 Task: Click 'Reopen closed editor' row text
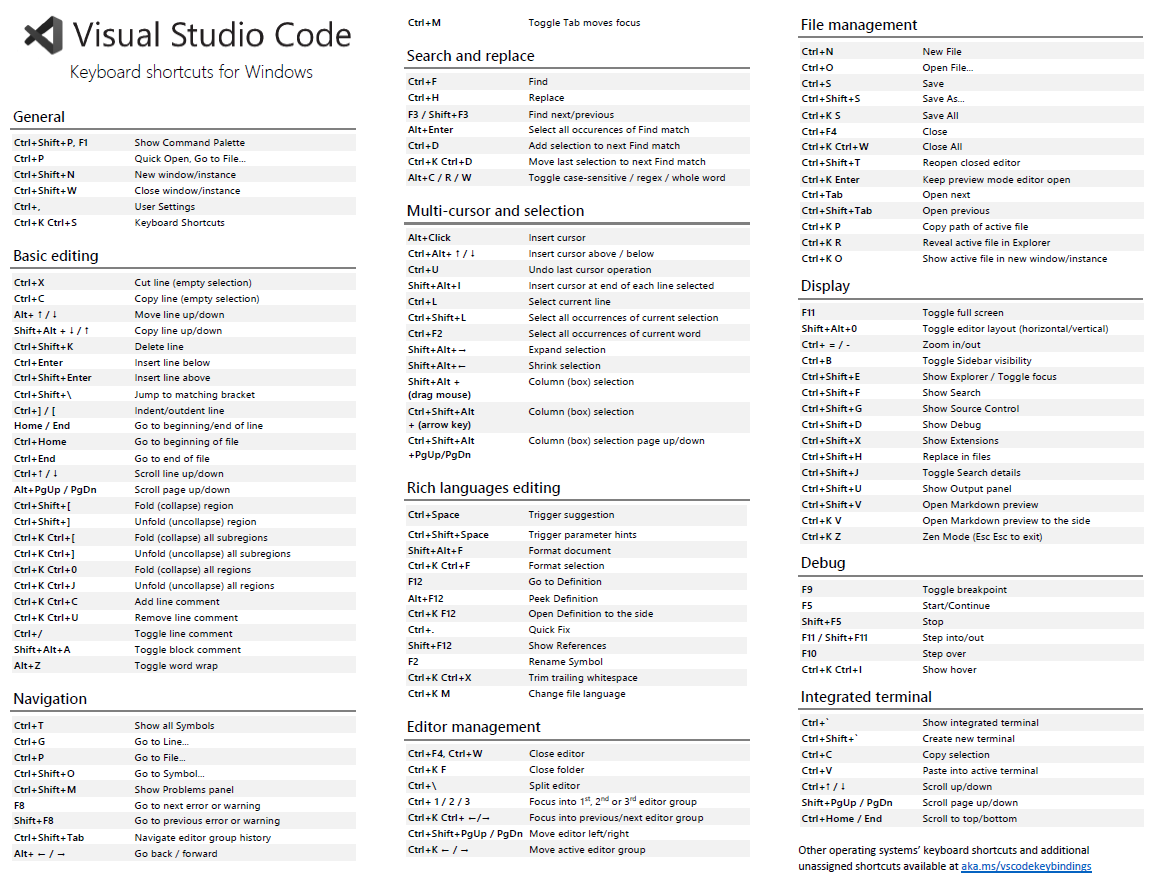(x=971, y=163)
